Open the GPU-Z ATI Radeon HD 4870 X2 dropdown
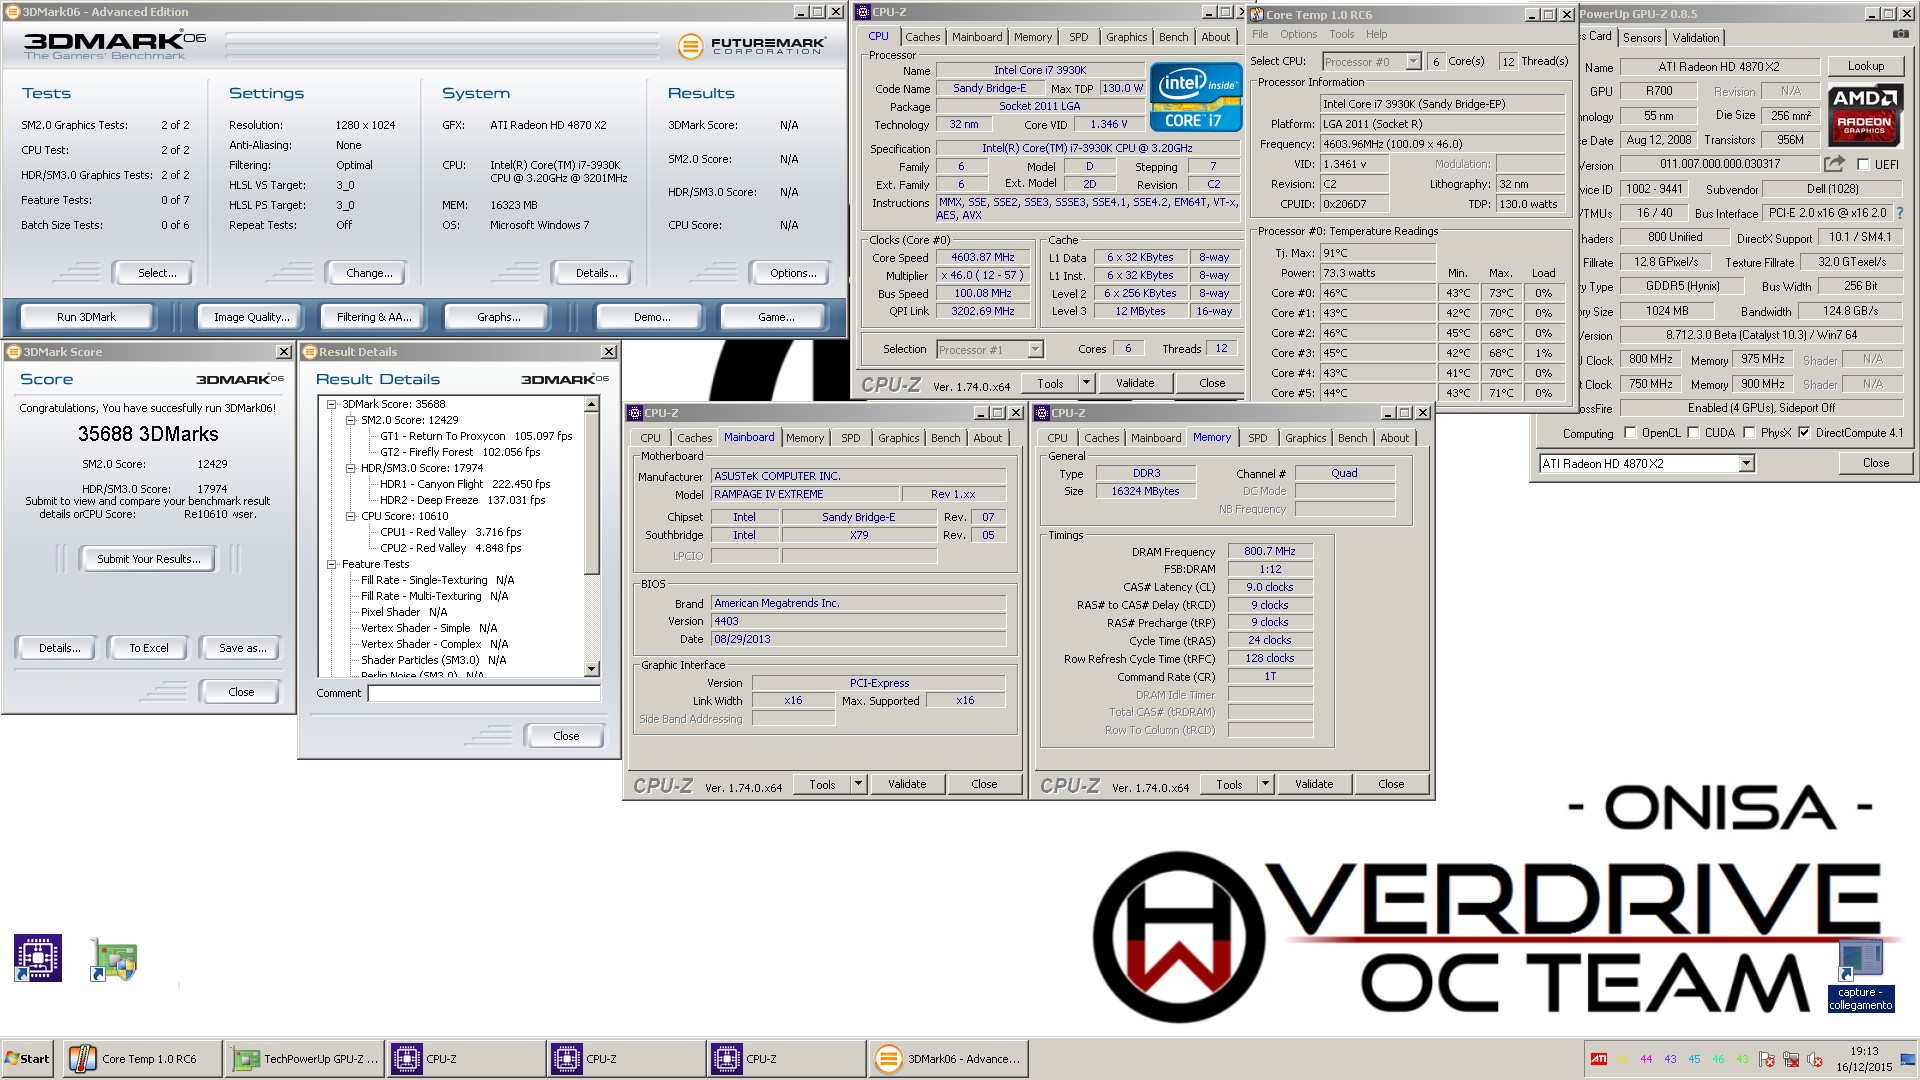Viewport: 1920px width, 1080px height. 1746,464
